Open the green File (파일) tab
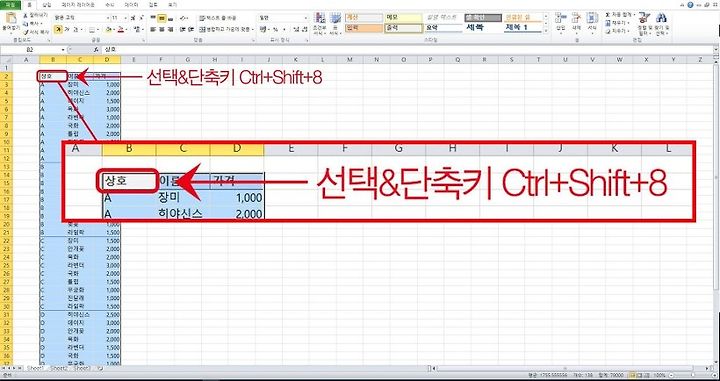The height and width of the screenshot is (381, 720). pyautogui.click(x=10, y=5)
